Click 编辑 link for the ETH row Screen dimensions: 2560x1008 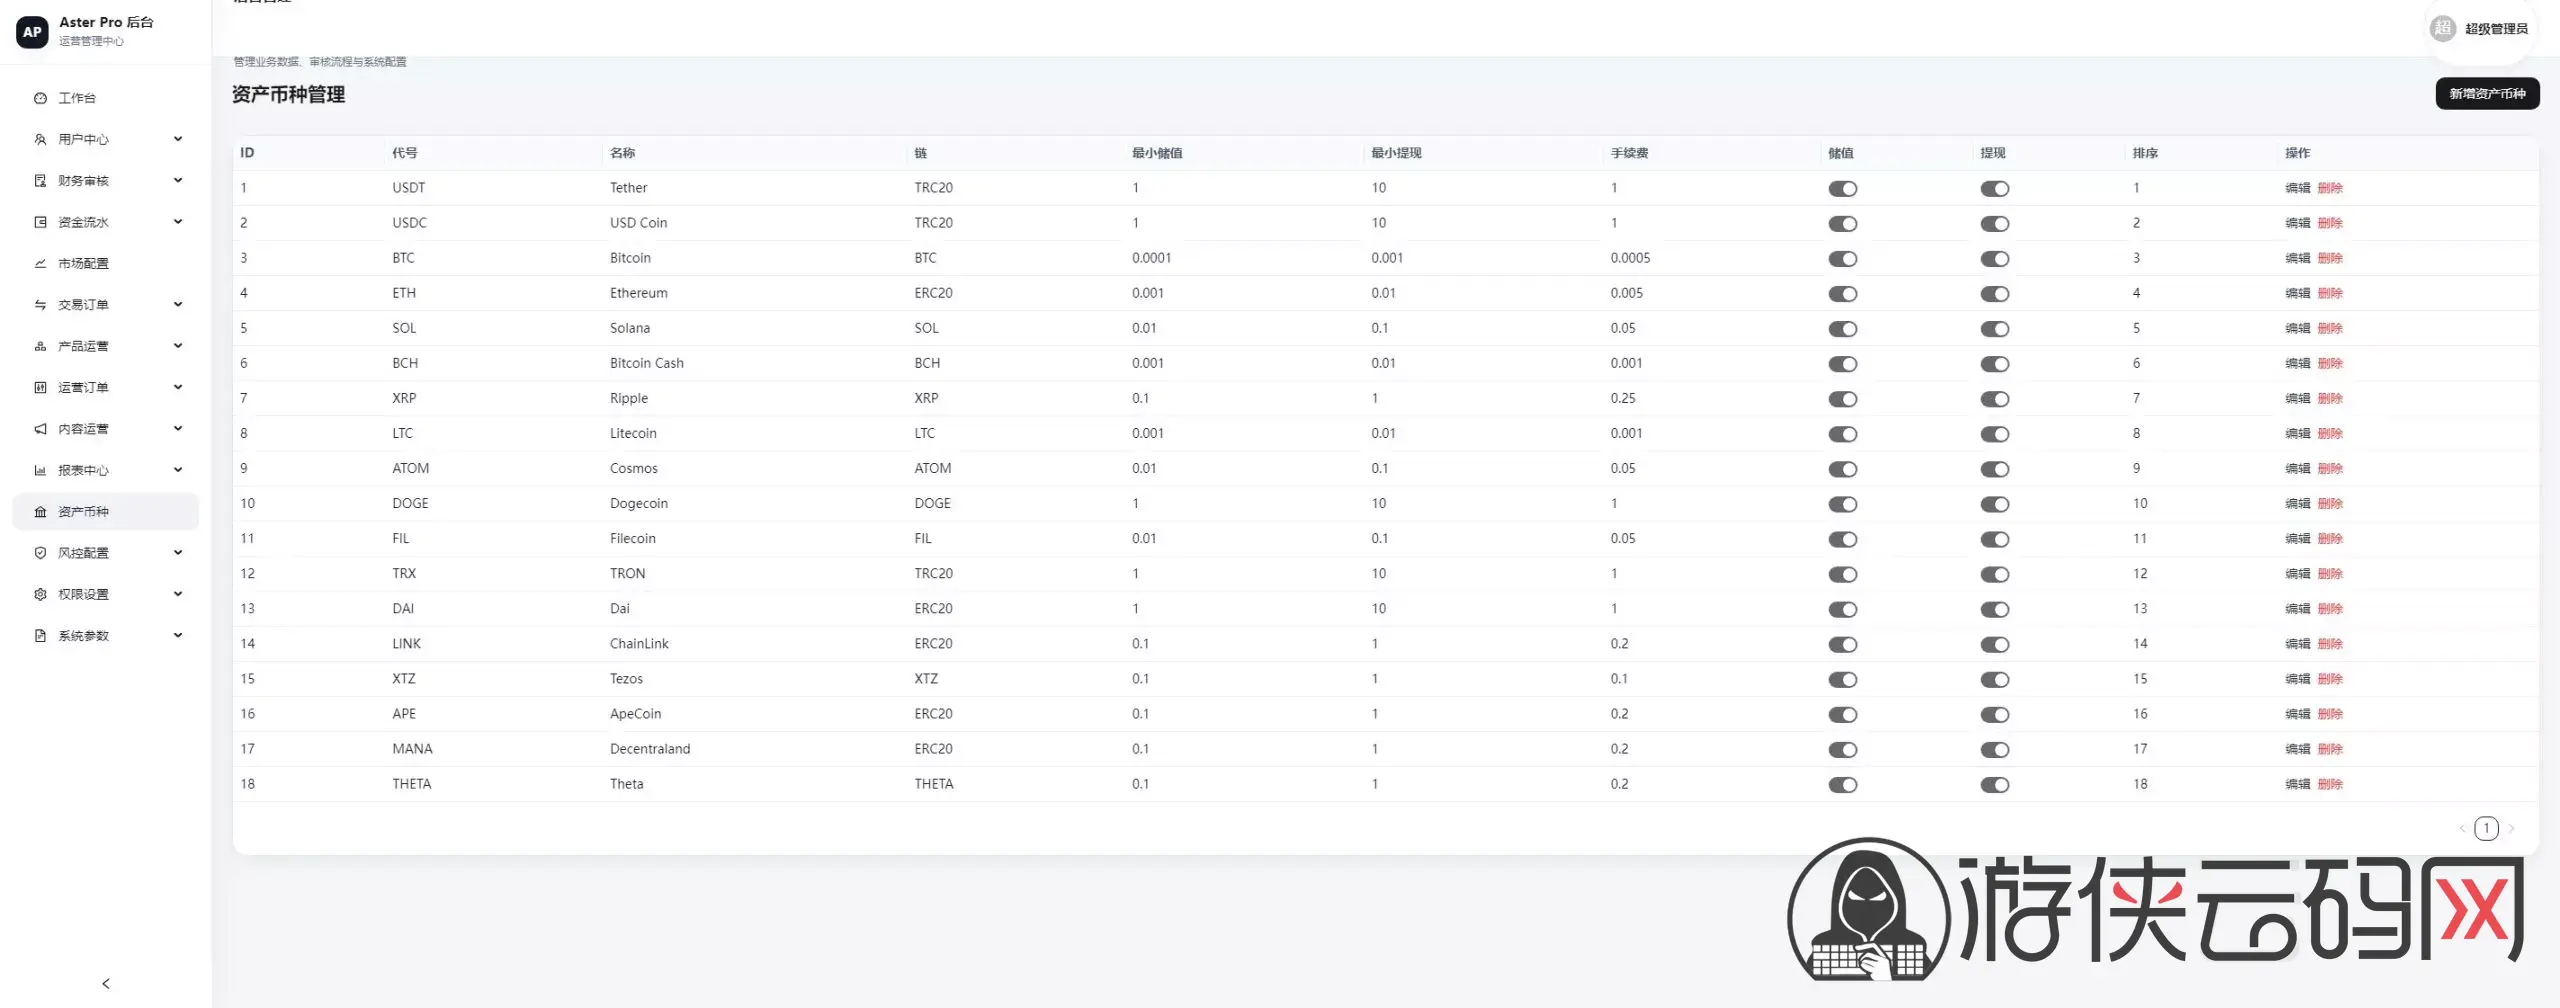click(2297, 293)
